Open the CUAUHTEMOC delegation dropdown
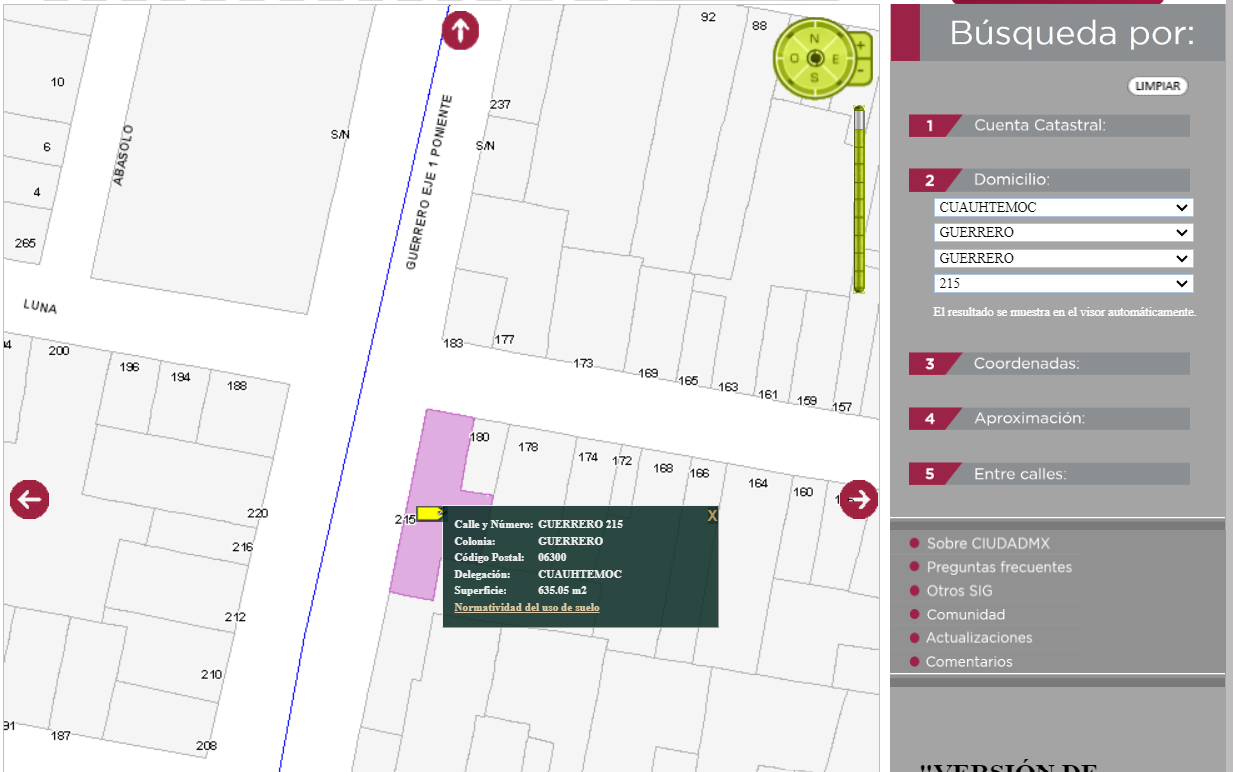Viewport: 1233px width, 772px height. 1063,208
